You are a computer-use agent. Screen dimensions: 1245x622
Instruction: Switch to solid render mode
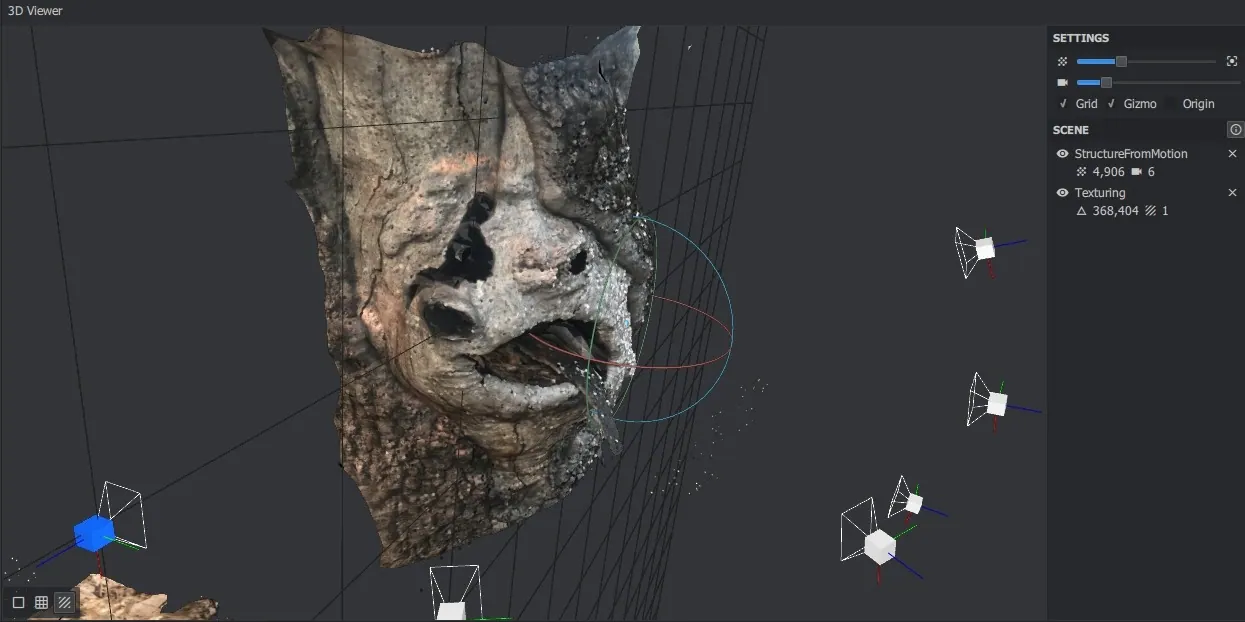click(x=18, y=602)
